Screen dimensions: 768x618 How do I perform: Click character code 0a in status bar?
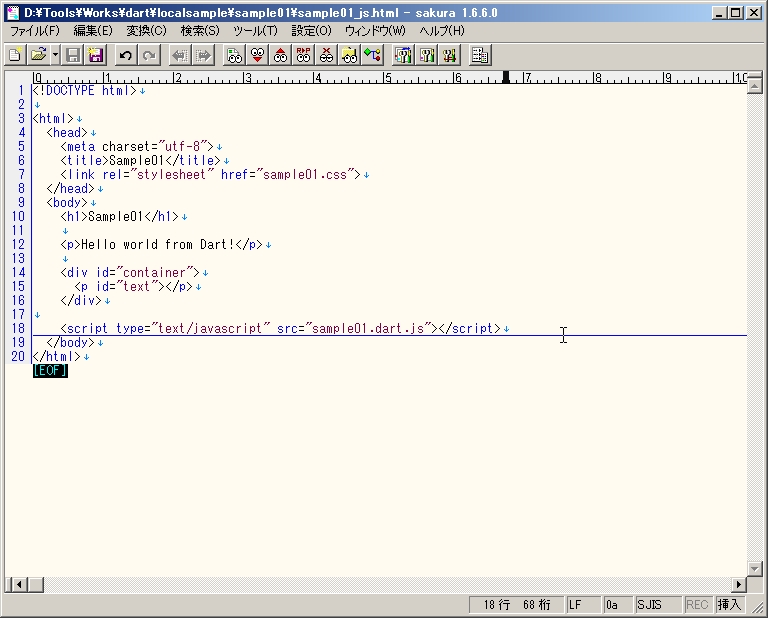[618, 605]
